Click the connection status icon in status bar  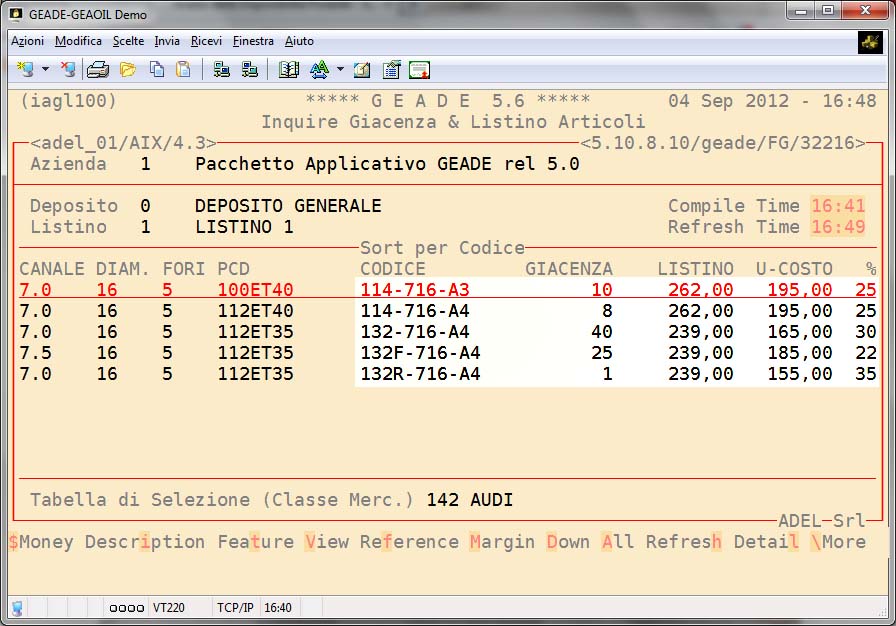click(17, 607)
